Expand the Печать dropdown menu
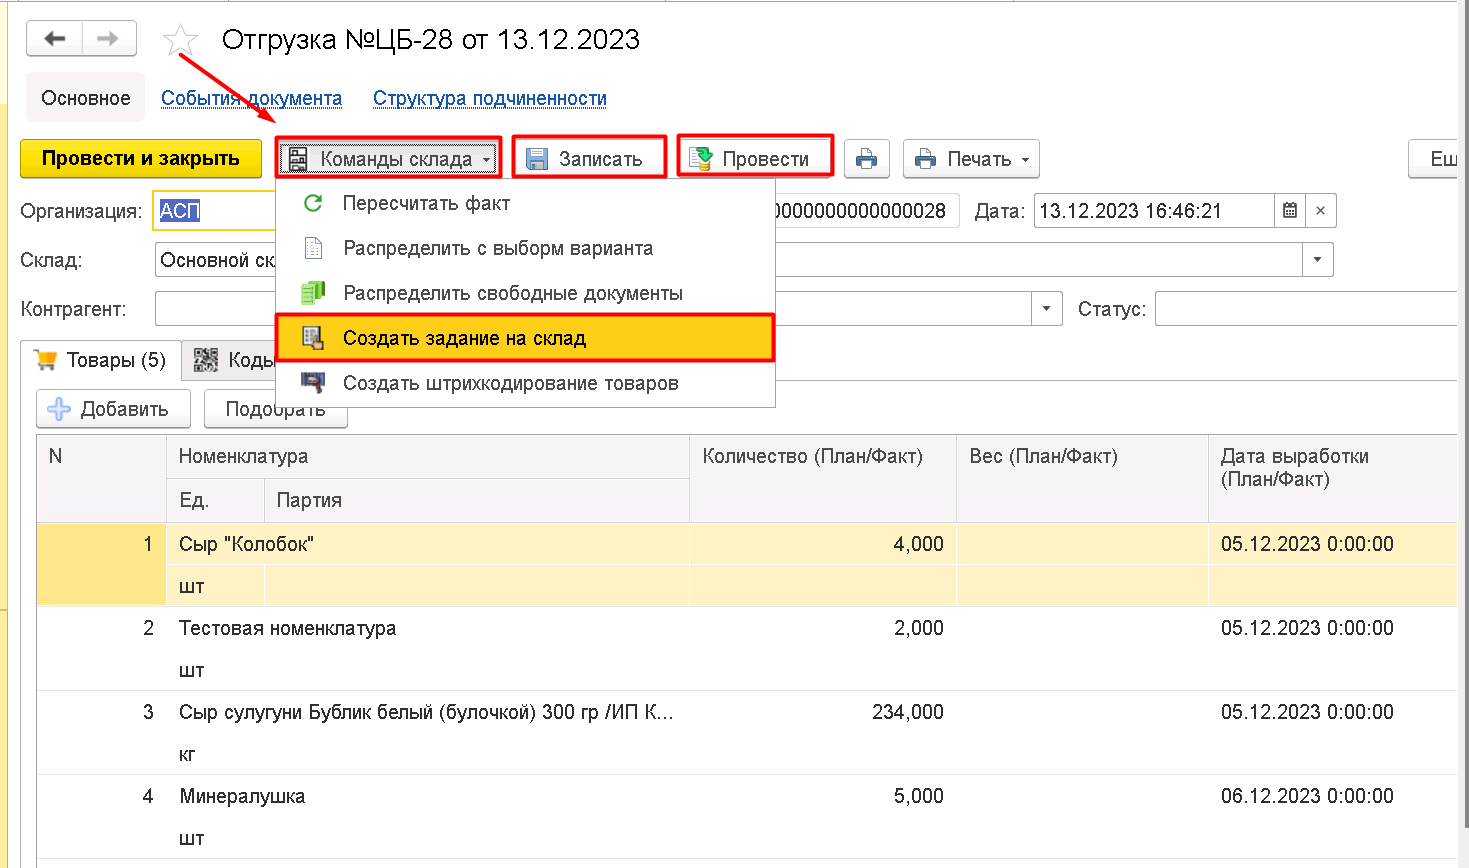This screenshot has height=868, width=1469. point(971,159)
